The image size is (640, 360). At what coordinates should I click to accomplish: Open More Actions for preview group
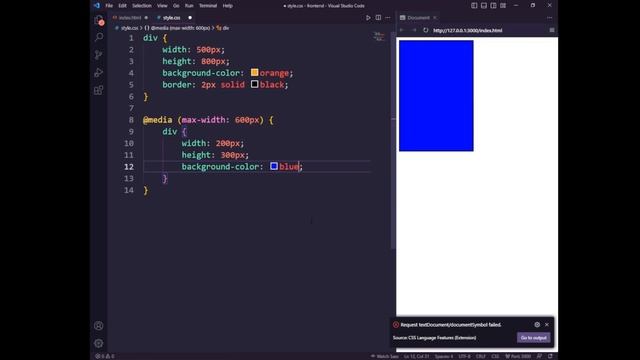[x=549, y=18]
